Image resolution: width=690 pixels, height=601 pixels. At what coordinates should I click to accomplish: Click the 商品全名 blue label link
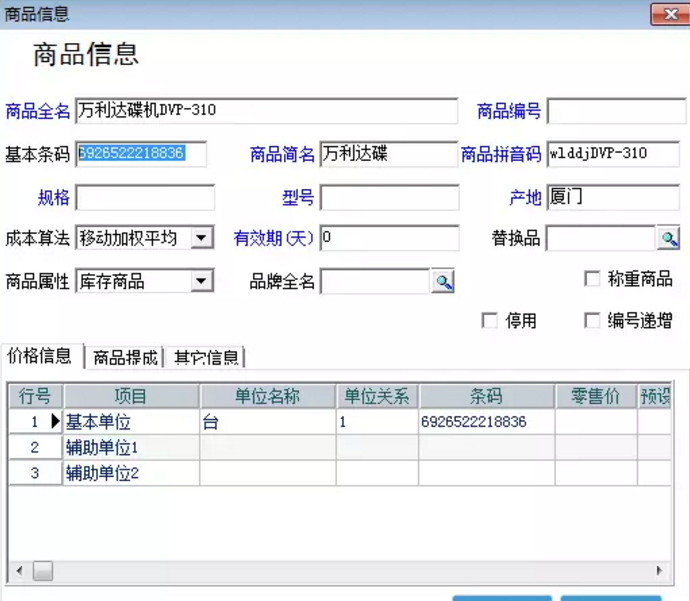click(x=38, y=111)
